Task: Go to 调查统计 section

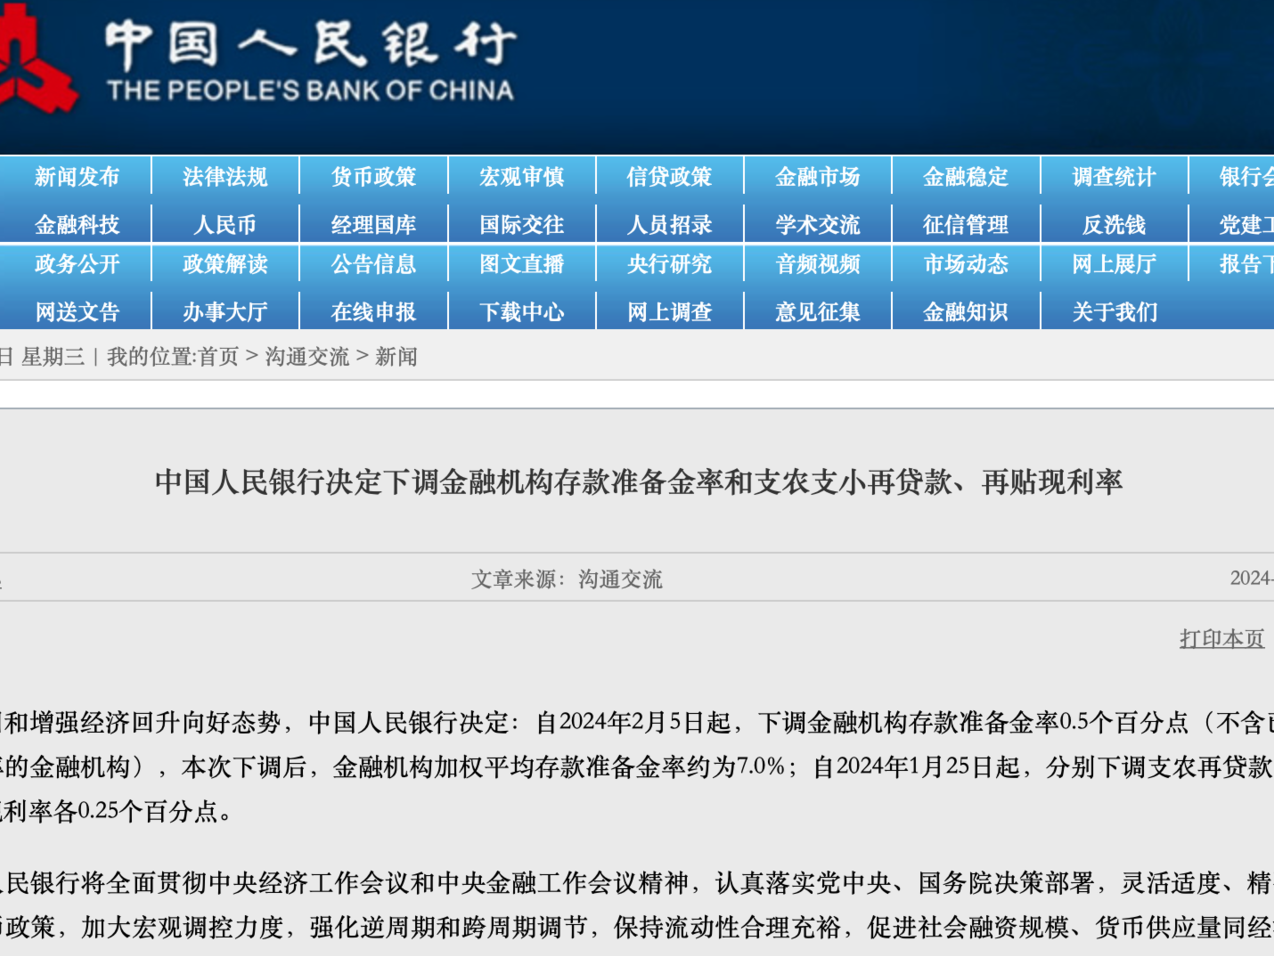Action: [x=1113, y=177]
